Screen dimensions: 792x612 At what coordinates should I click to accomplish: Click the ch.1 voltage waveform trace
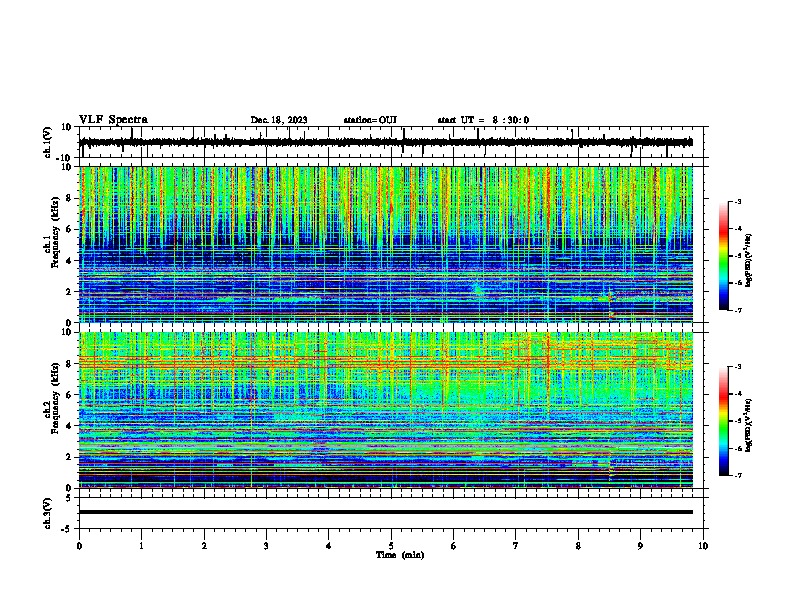click(386, 142)
